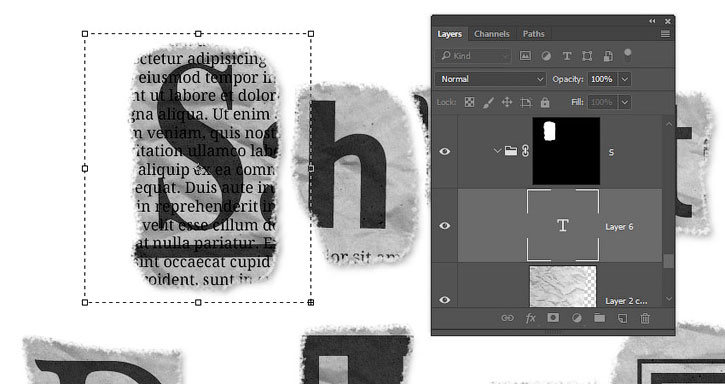Image resolution: width=725 pixels, height=384 pixels.
Task: Hide Layer 6 with its eye icon
Action: (445, 226)
